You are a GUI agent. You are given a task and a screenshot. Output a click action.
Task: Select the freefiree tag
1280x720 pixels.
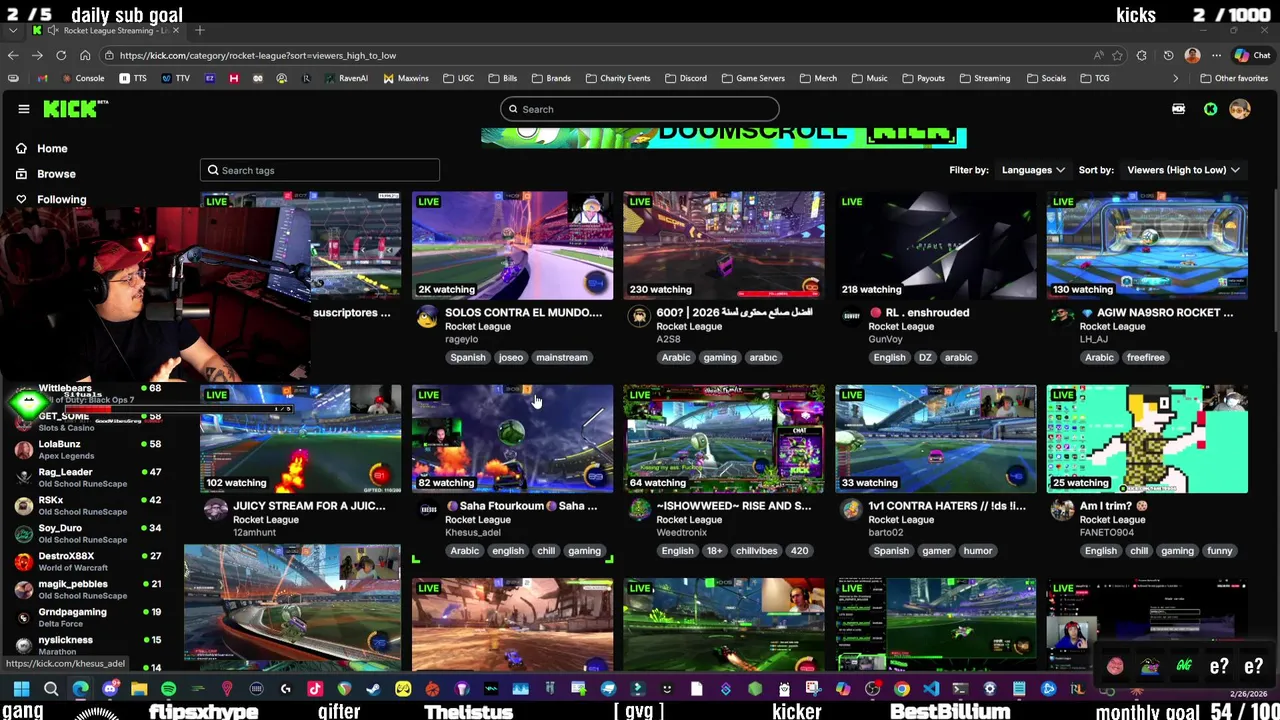(1145, 357)
